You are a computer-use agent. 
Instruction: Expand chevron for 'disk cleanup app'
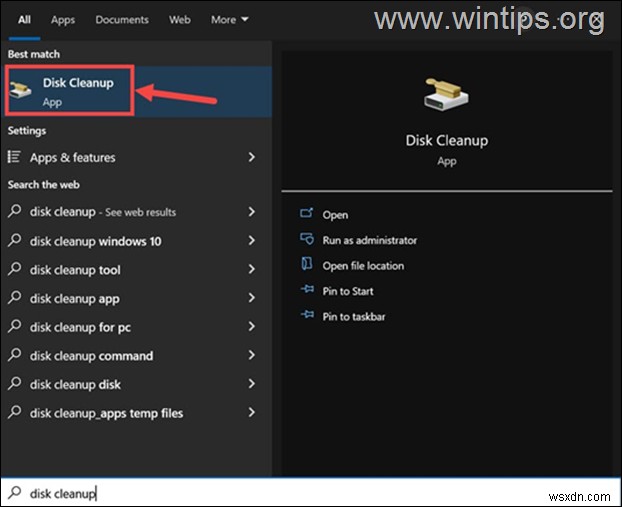tap(251, 298)
